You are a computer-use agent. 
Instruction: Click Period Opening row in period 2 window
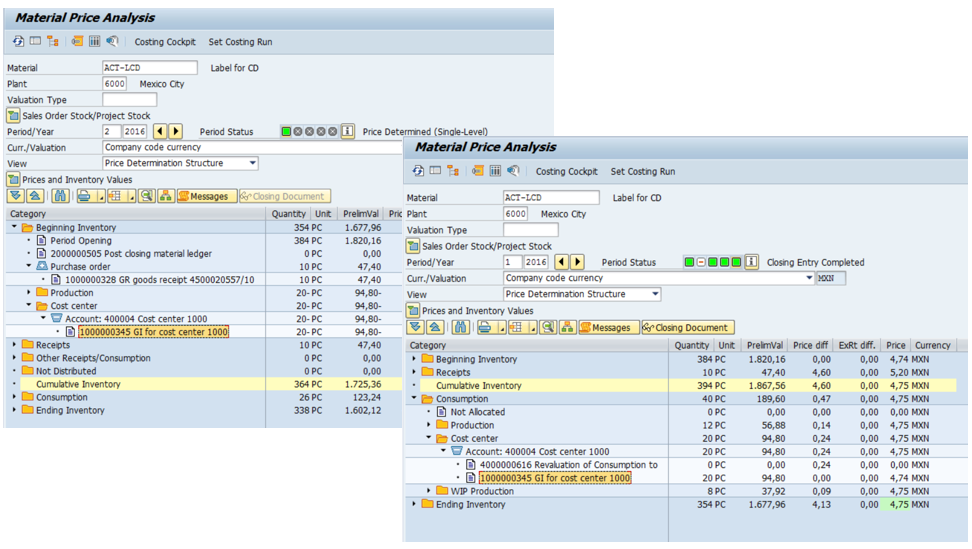click(x=81, y=240)
